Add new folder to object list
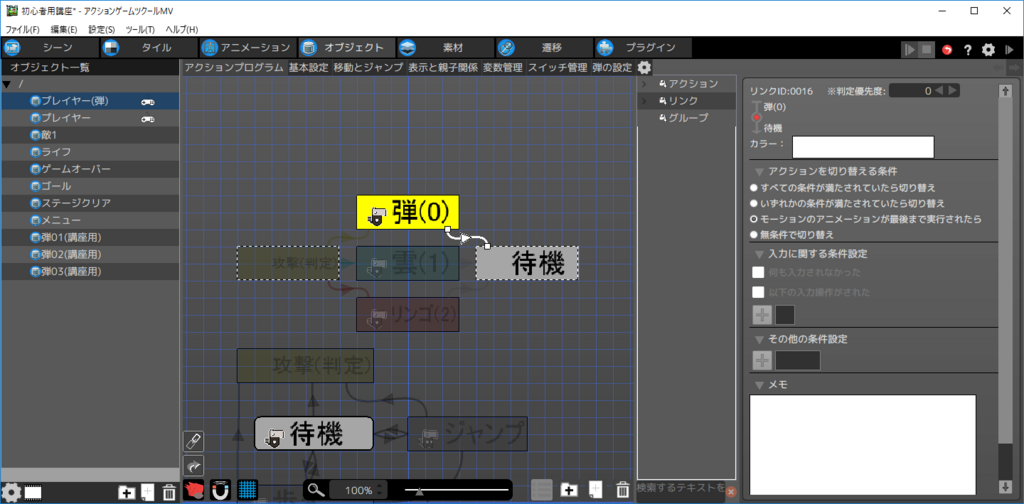This screenshot has width=1024, height=504. tap(127, 492)
